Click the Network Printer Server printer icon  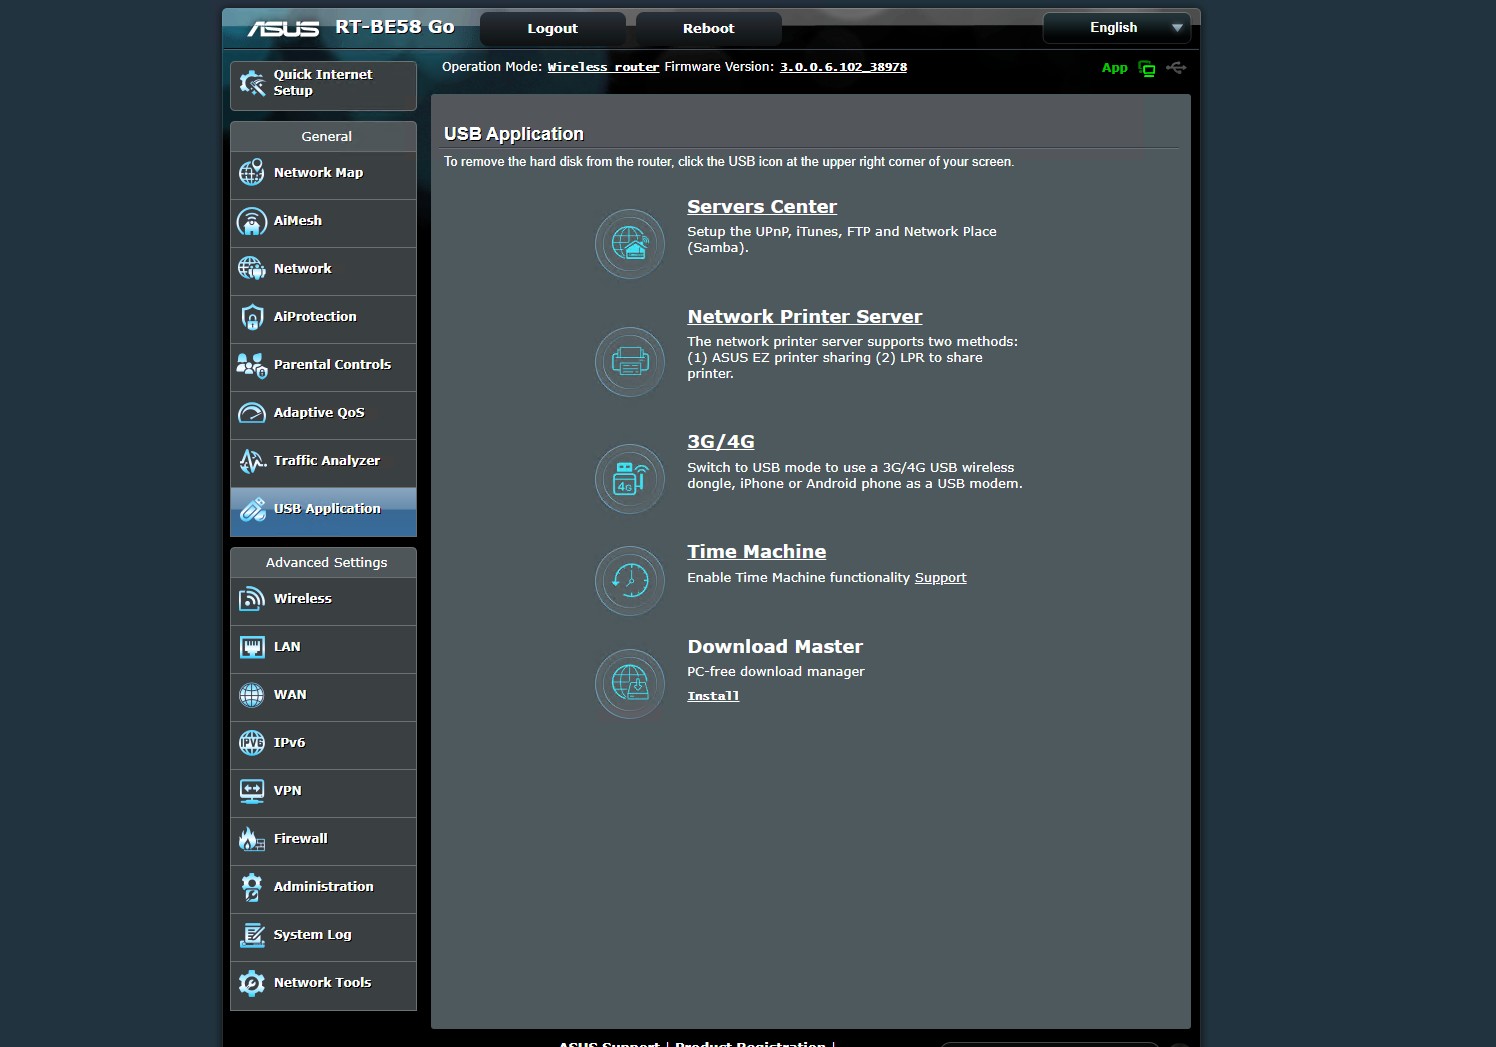point(630,361)
